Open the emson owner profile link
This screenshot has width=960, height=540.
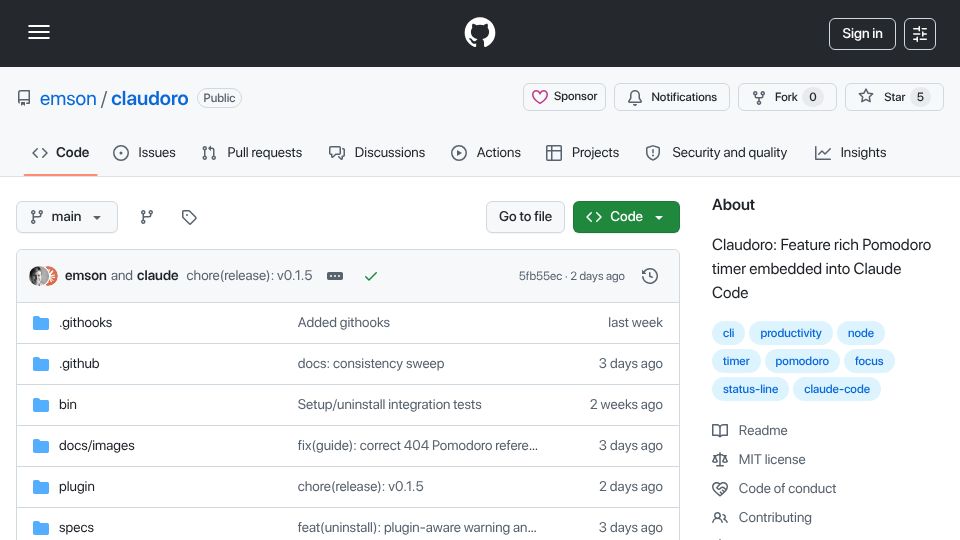click(68, 98)
